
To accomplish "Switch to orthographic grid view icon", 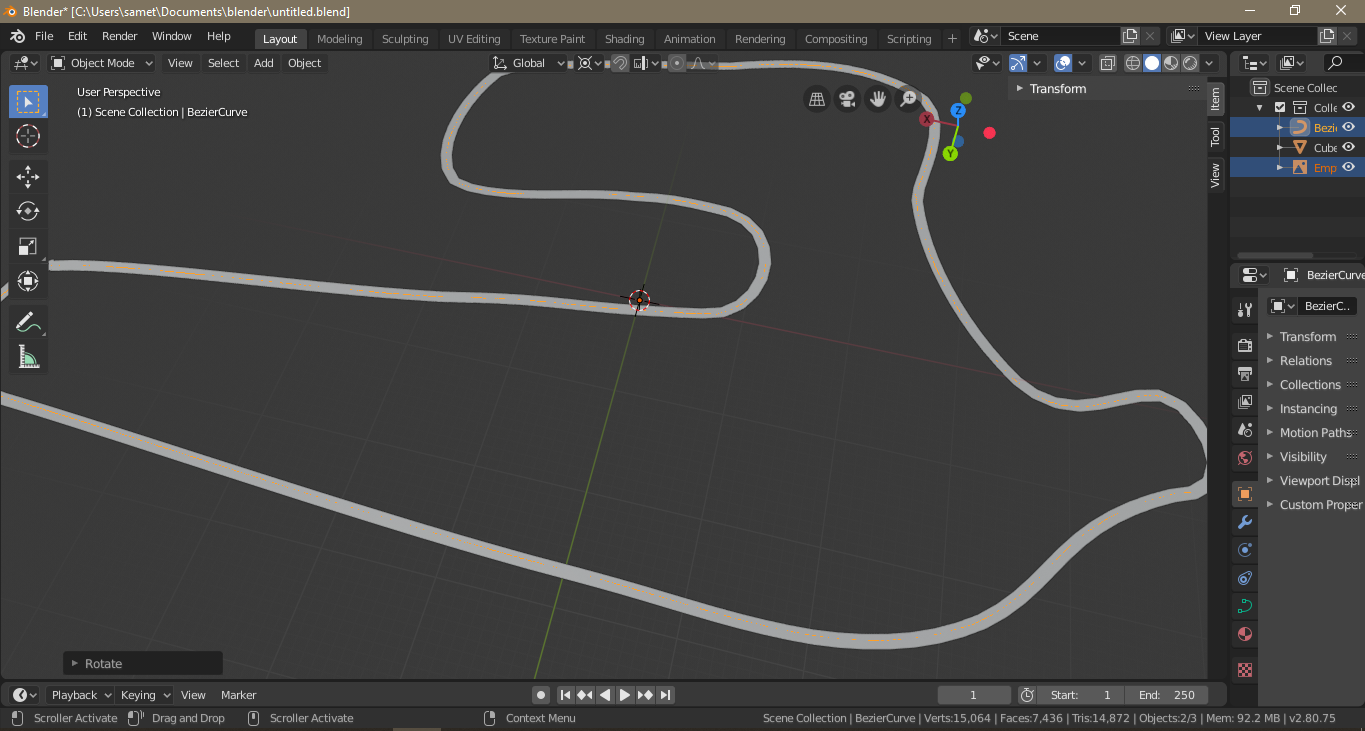I will click(x=817, y=99).
